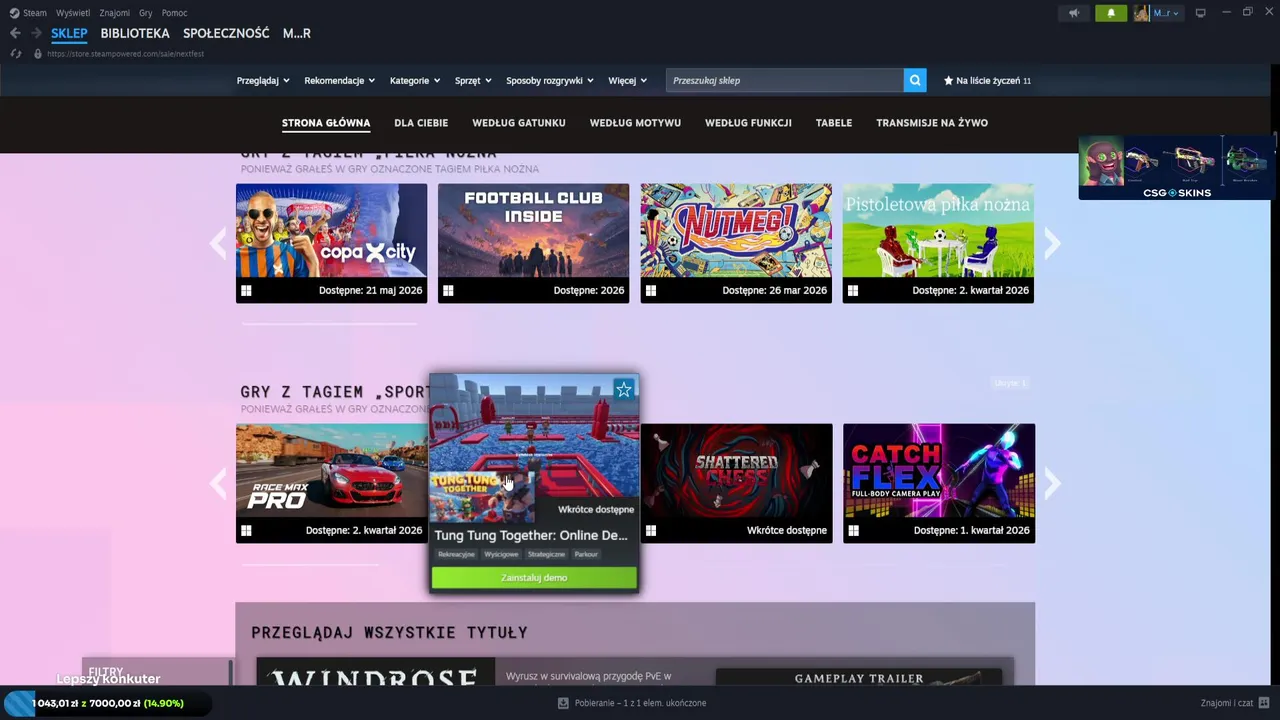
Task: Click the Tung Tung Together: Online De... title
Action: point(531,535)
